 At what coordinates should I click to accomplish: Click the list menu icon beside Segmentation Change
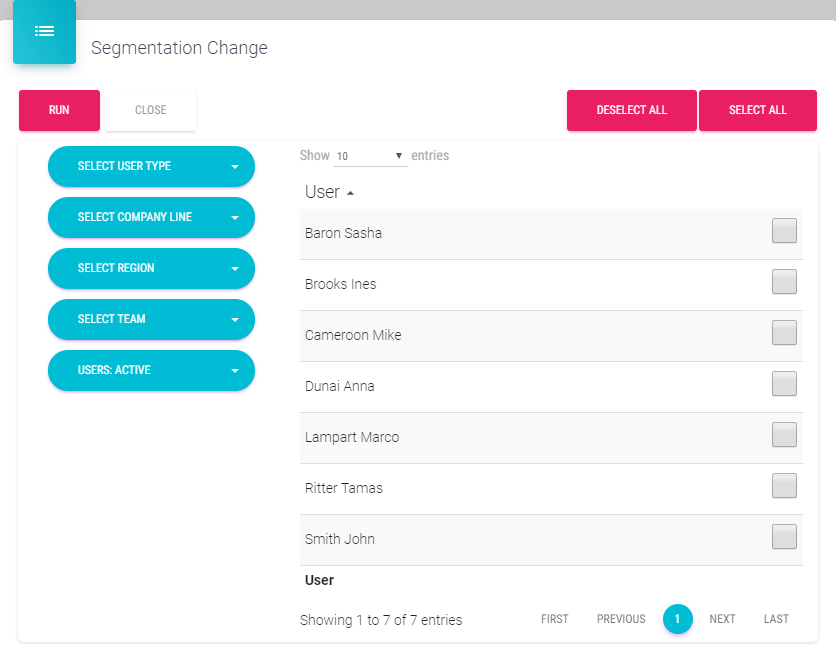point(44,31)
